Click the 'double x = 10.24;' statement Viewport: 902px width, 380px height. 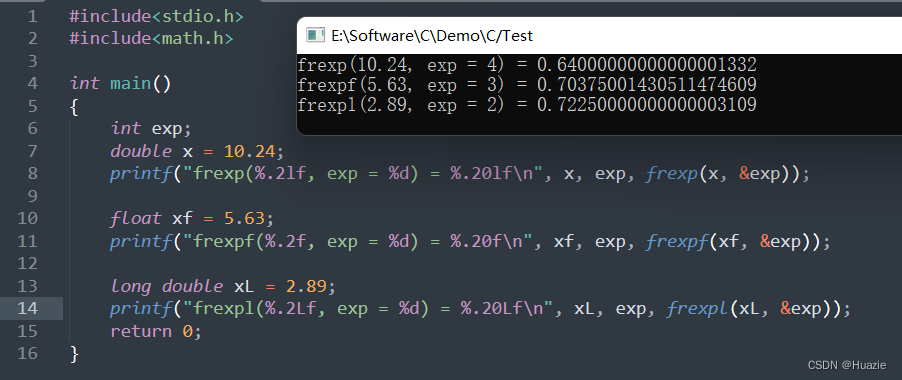[x=197, y=151]
